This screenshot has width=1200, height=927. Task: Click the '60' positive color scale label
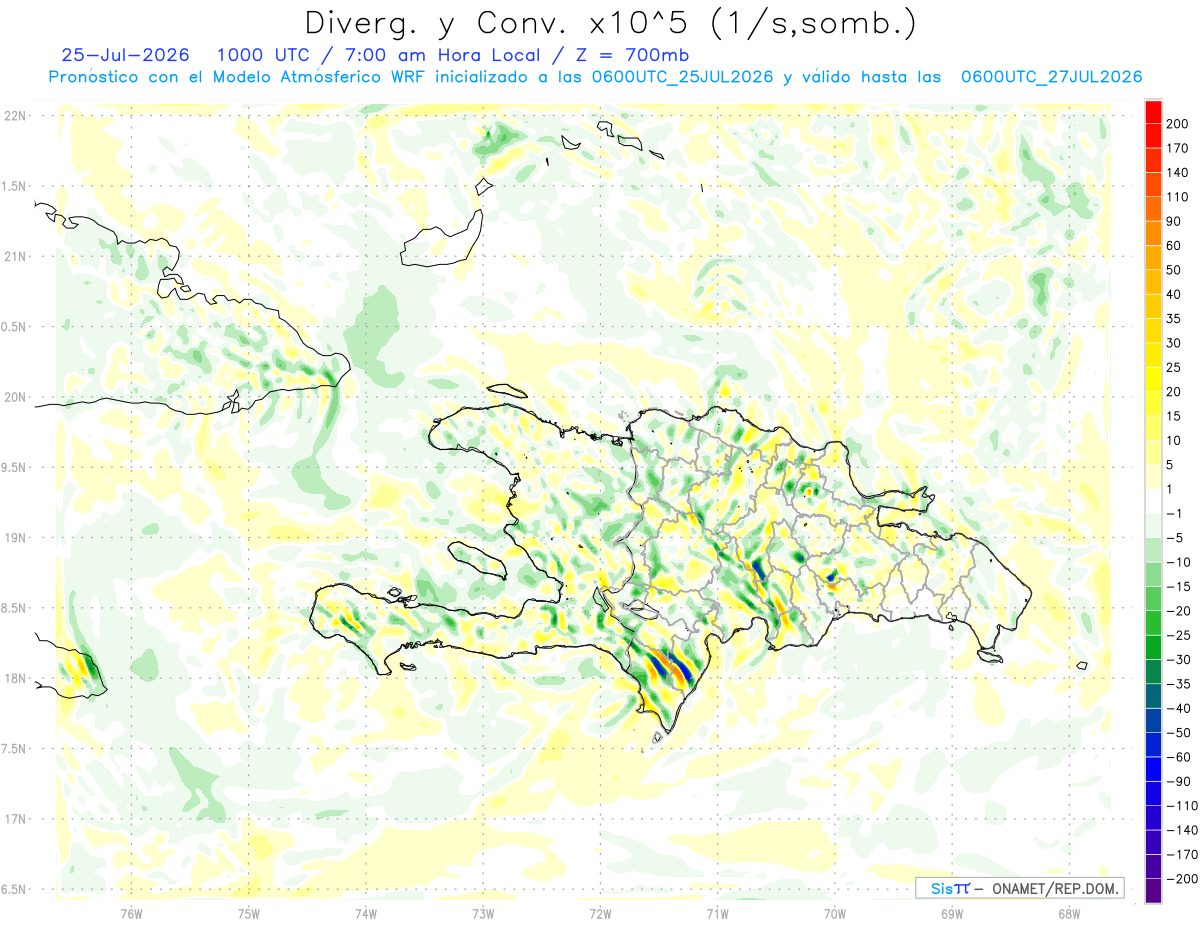click(x=1176, y=246)
